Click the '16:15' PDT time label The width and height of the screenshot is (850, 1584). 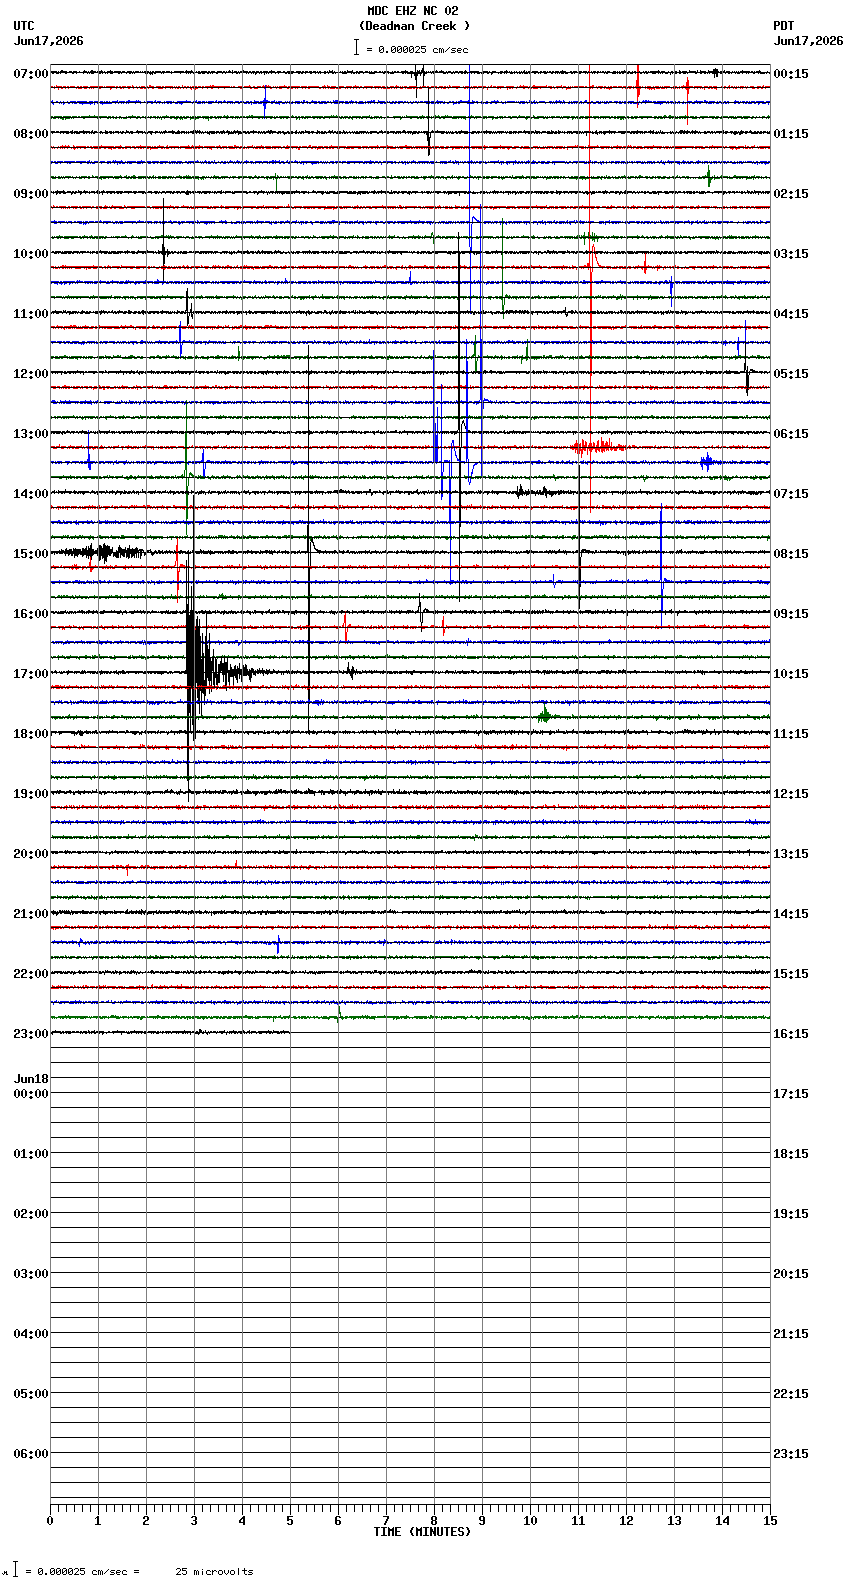click(x=791, y=1034)
